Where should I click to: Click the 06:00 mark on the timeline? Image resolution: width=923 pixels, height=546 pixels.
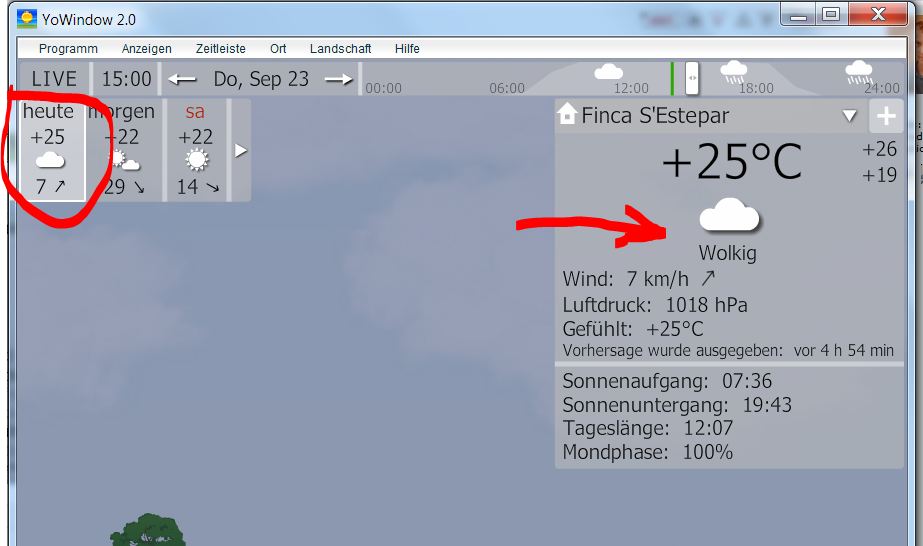pos(507,88)
